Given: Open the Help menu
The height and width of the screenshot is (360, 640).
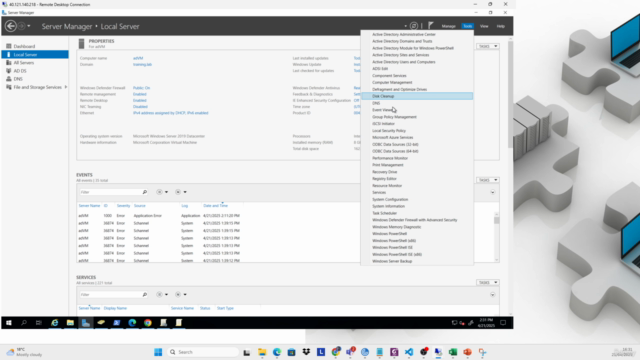Looking at the screenshot, I should pos(500,26).
